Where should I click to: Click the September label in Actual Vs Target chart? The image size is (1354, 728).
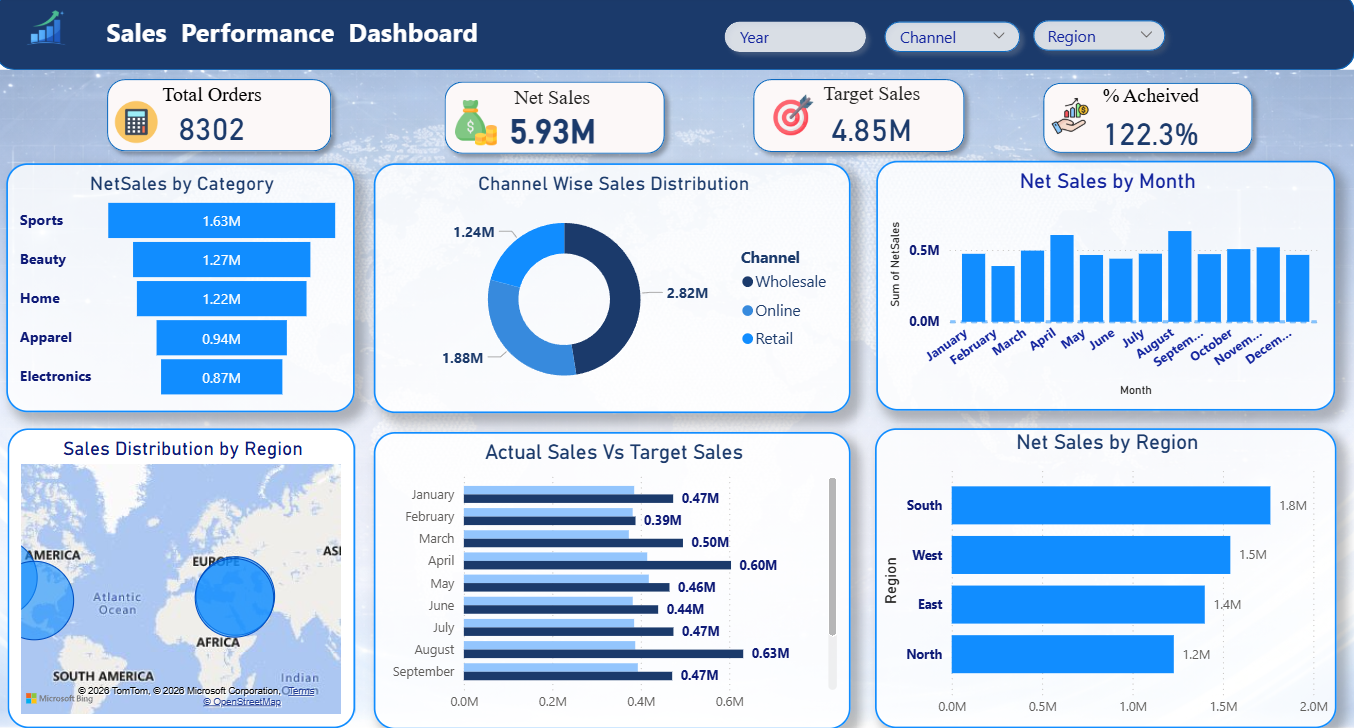point(423,672)
